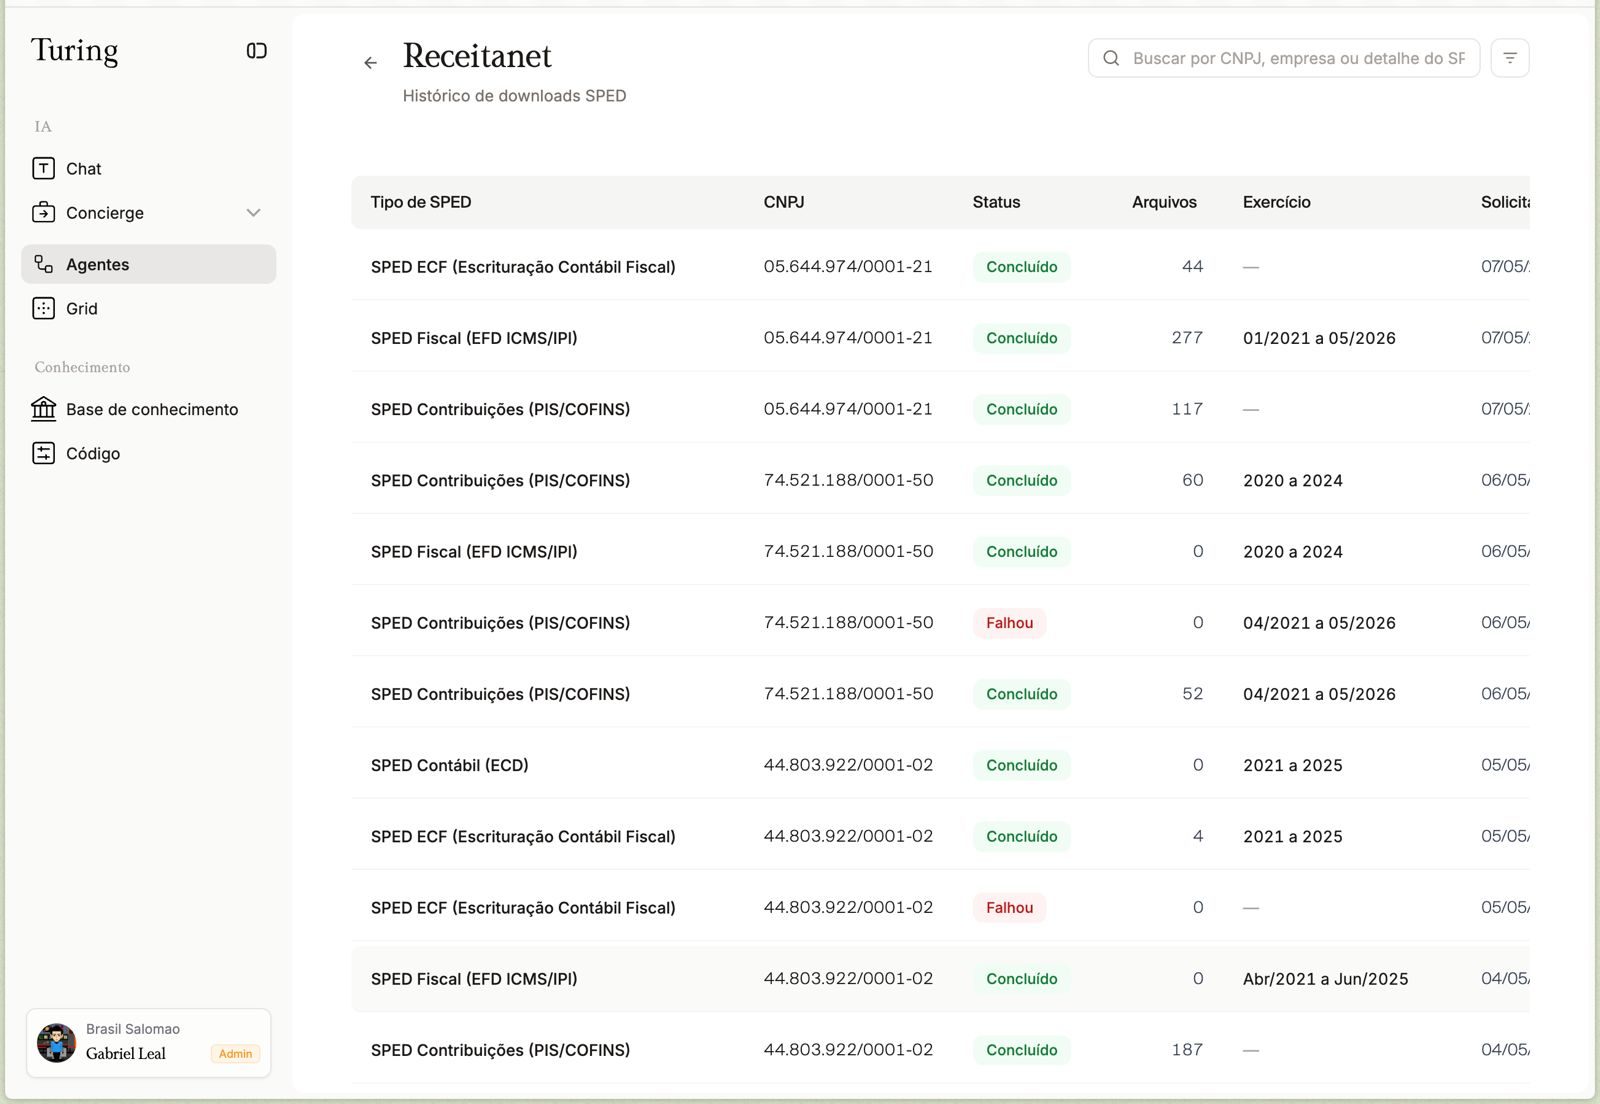Click the Receitanet page title
Viewport: 1600px width, 1104px height.
coord(477,56)
